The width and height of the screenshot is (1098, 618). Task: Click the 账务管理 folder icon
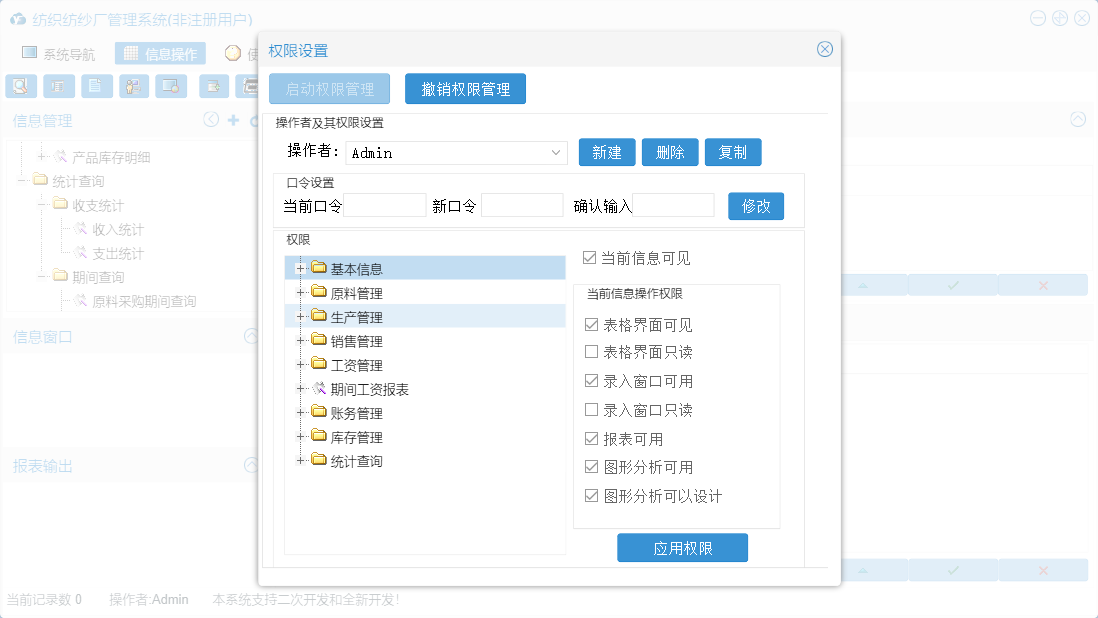319,413
